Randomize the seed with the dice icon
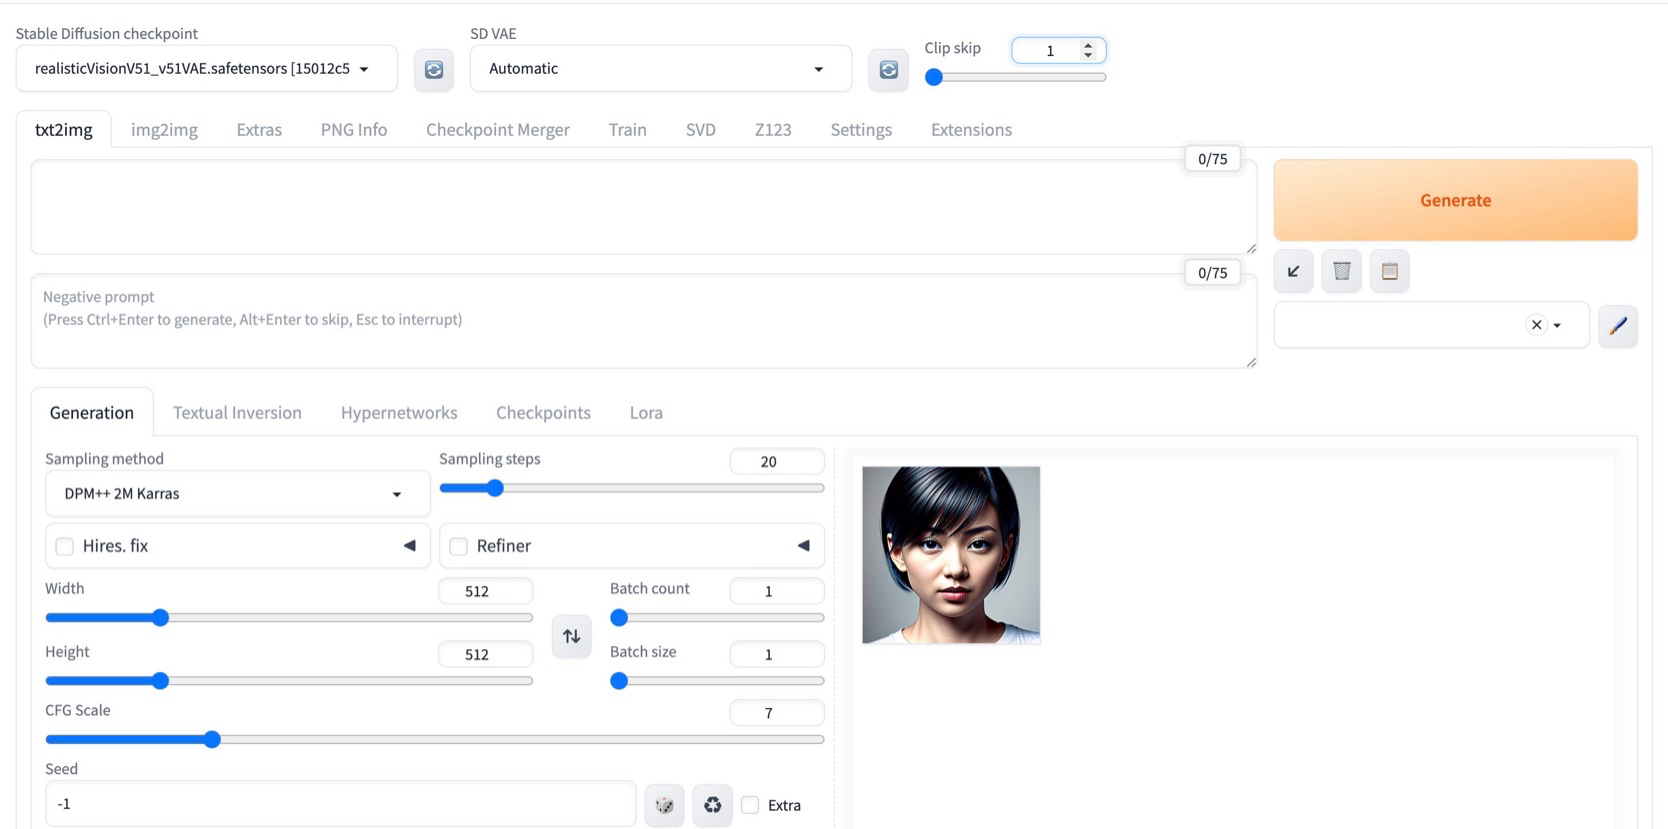 pyautogui.click(x=664, y=805)
